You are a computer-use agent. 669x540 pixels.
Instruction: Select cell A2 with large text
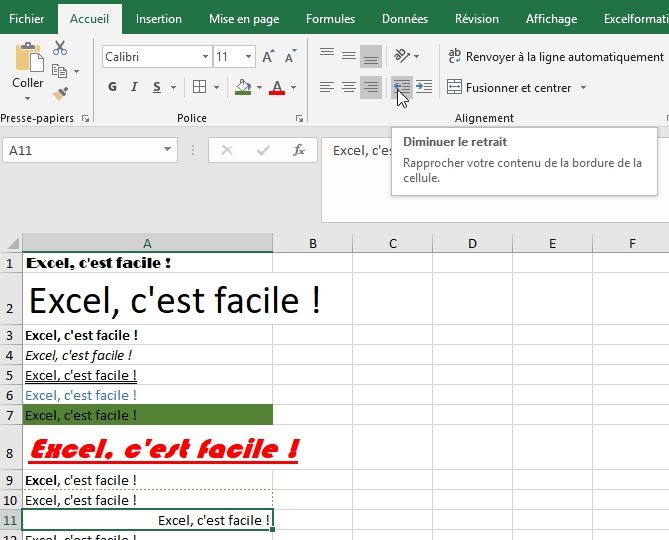coord(147,299)
